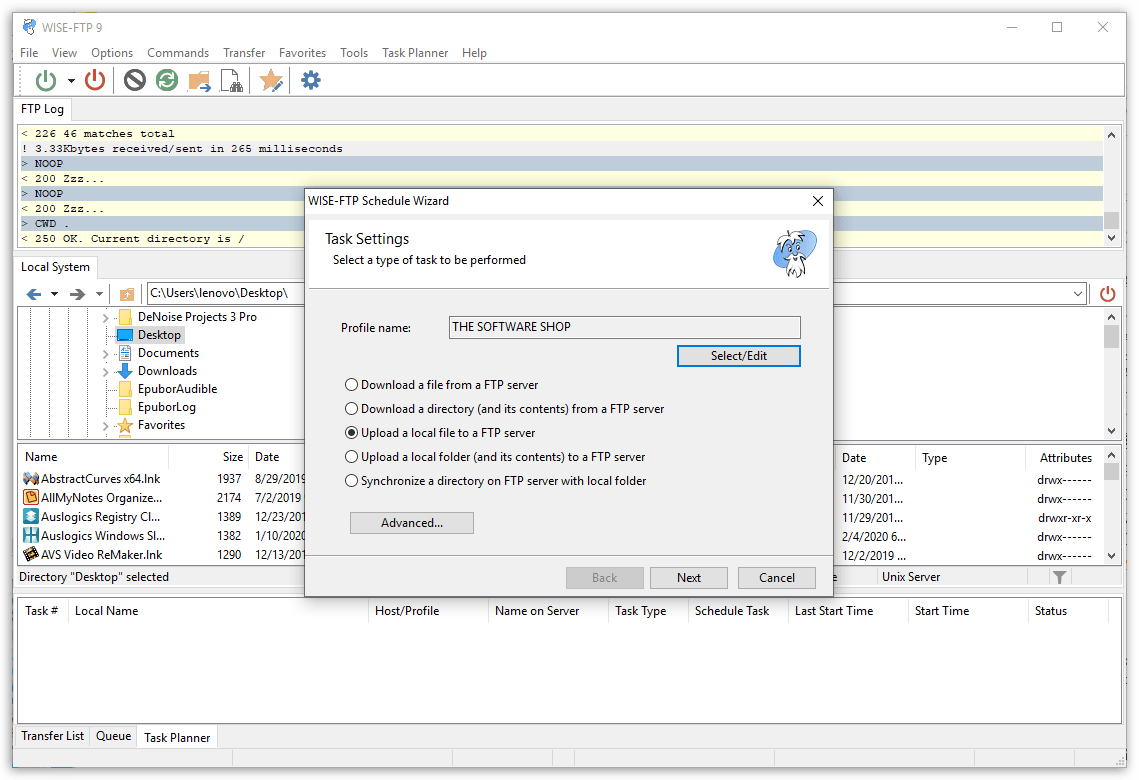
Task: Click the blue gear Options icon
Action: 310,80
